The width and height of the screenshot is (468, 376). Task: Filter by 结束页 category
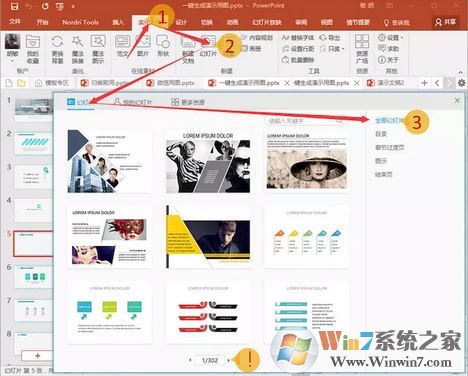(x=383, y=174)
